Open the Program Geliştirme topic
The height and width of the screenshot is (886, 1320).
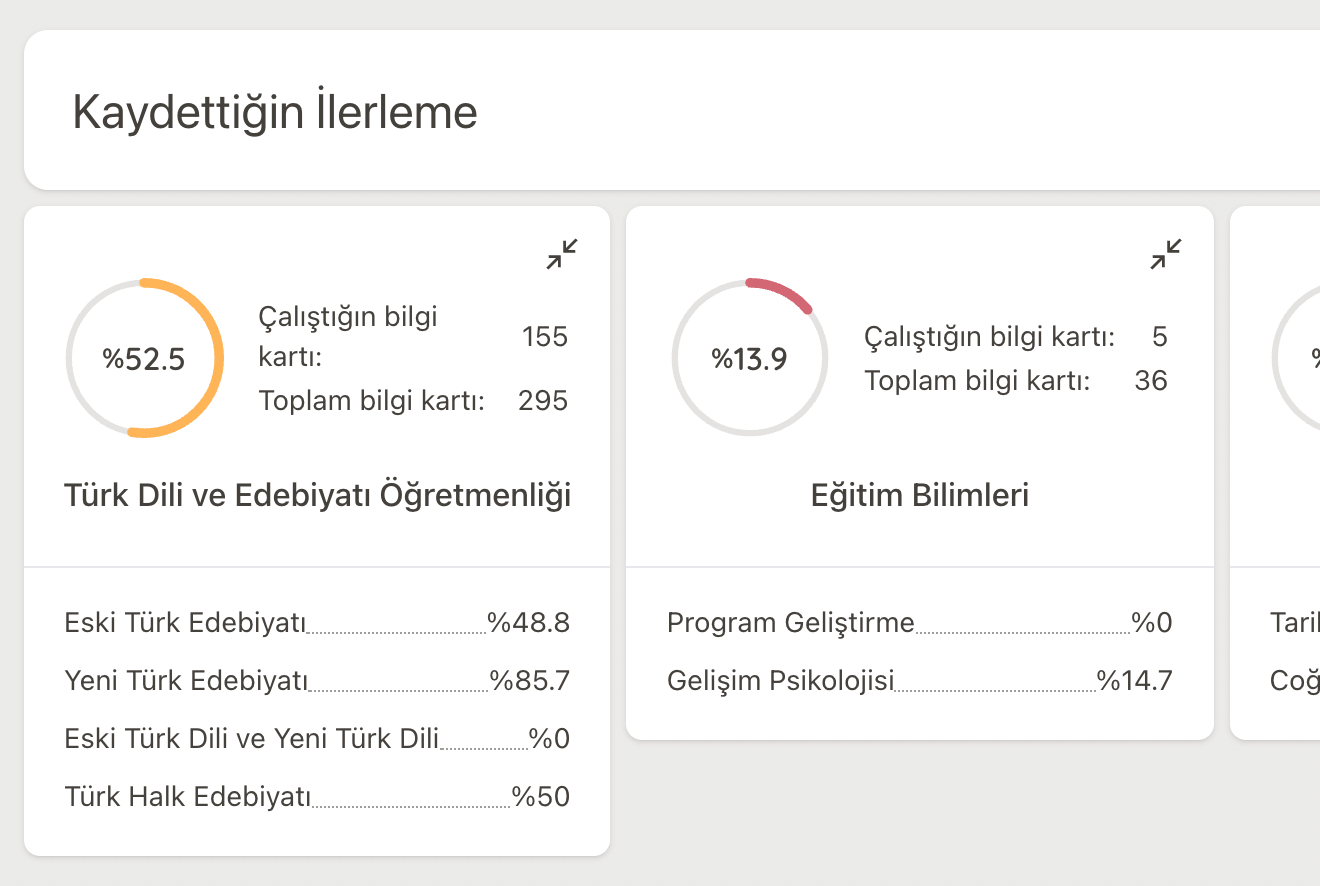coord(791,623)
